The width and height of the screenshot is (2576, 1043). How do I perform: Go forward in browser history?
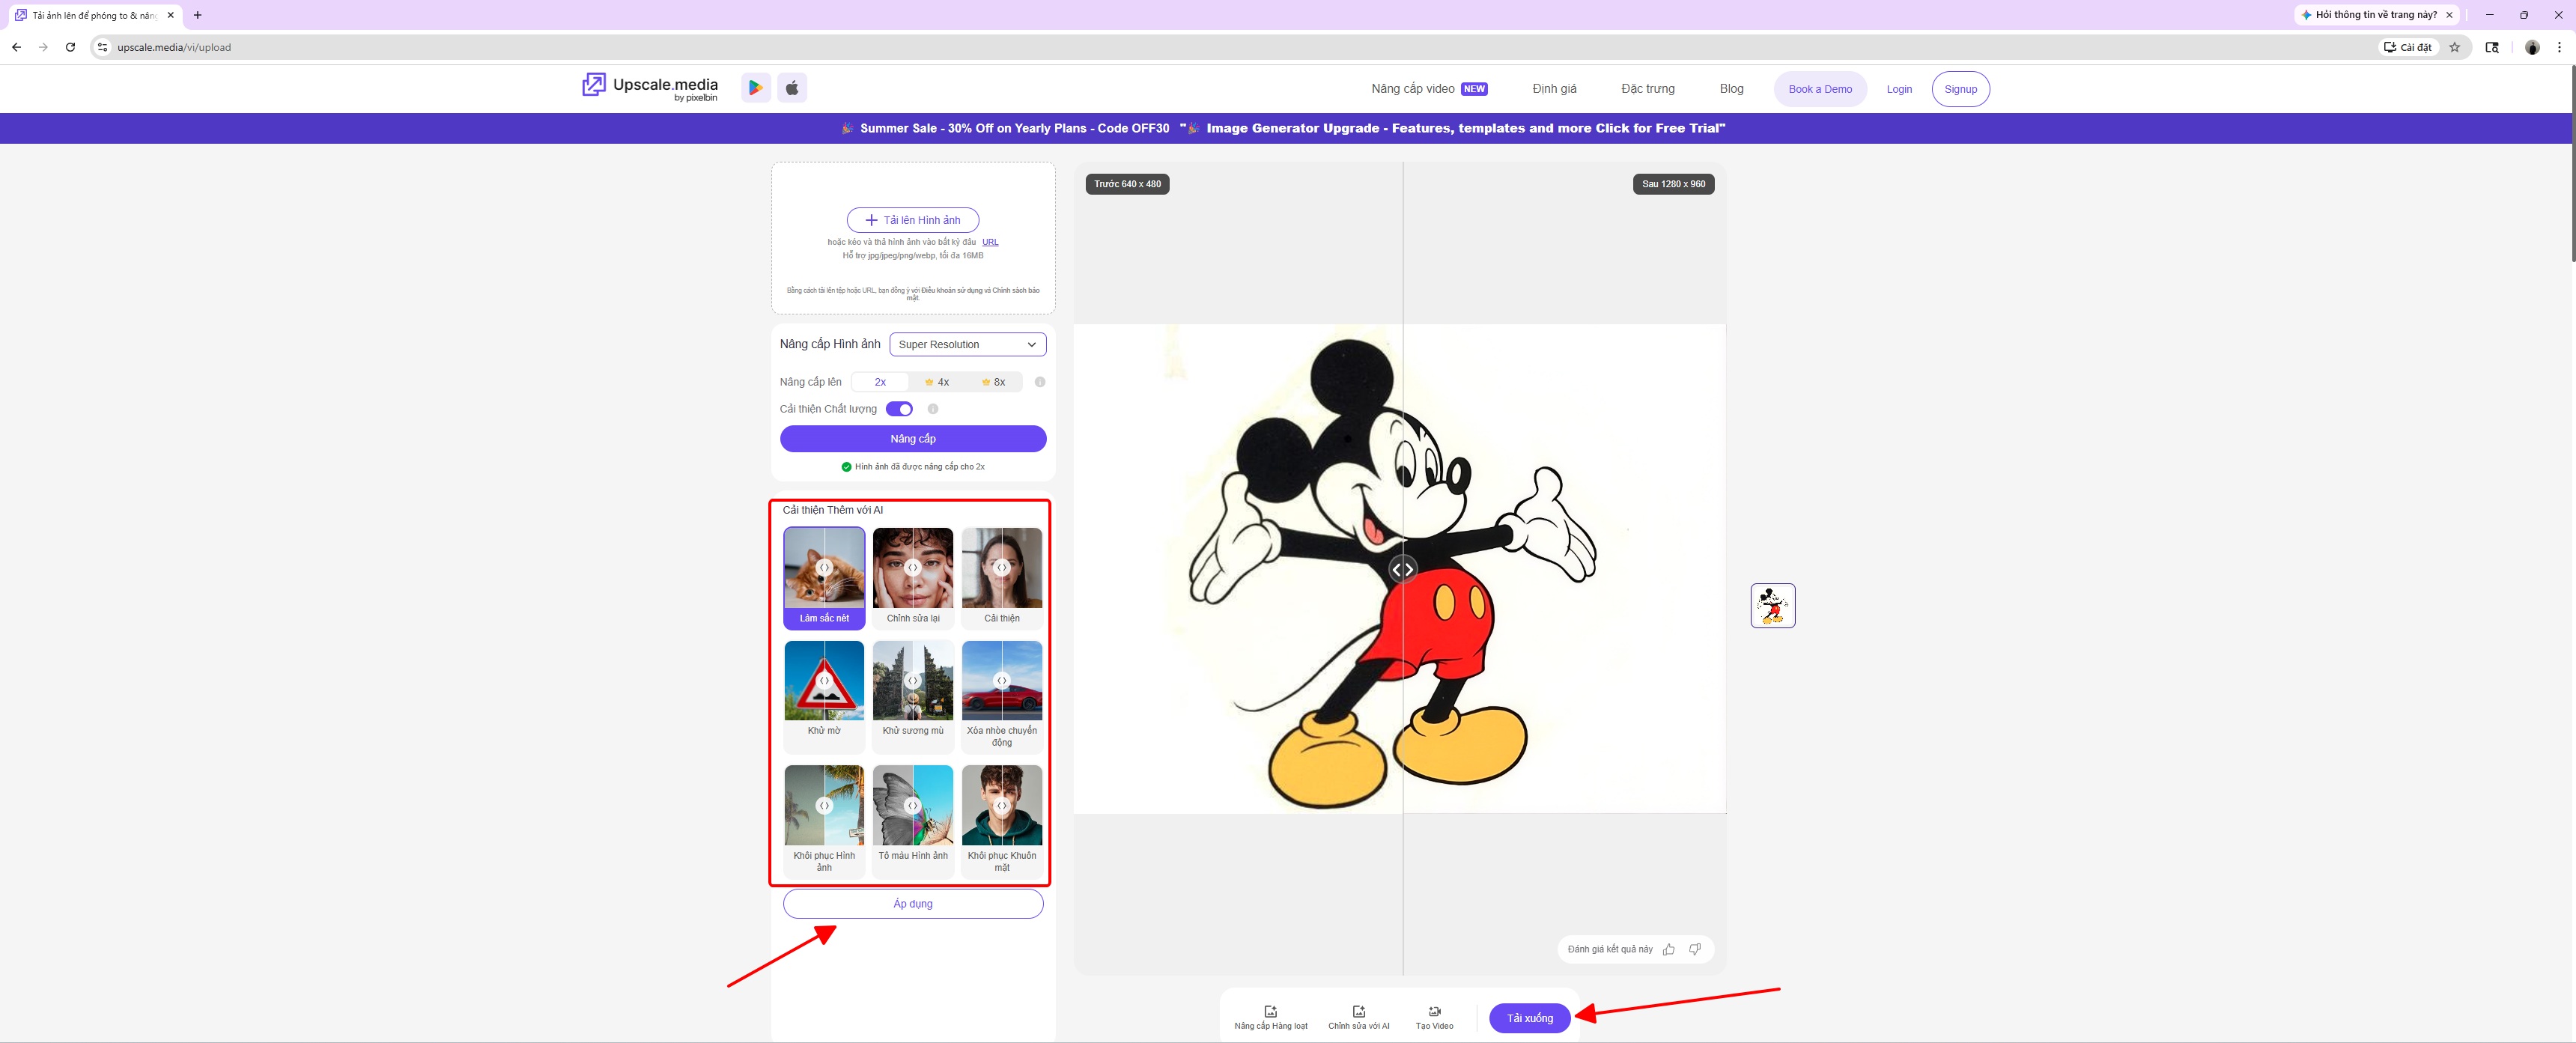(x=43, y=47)
